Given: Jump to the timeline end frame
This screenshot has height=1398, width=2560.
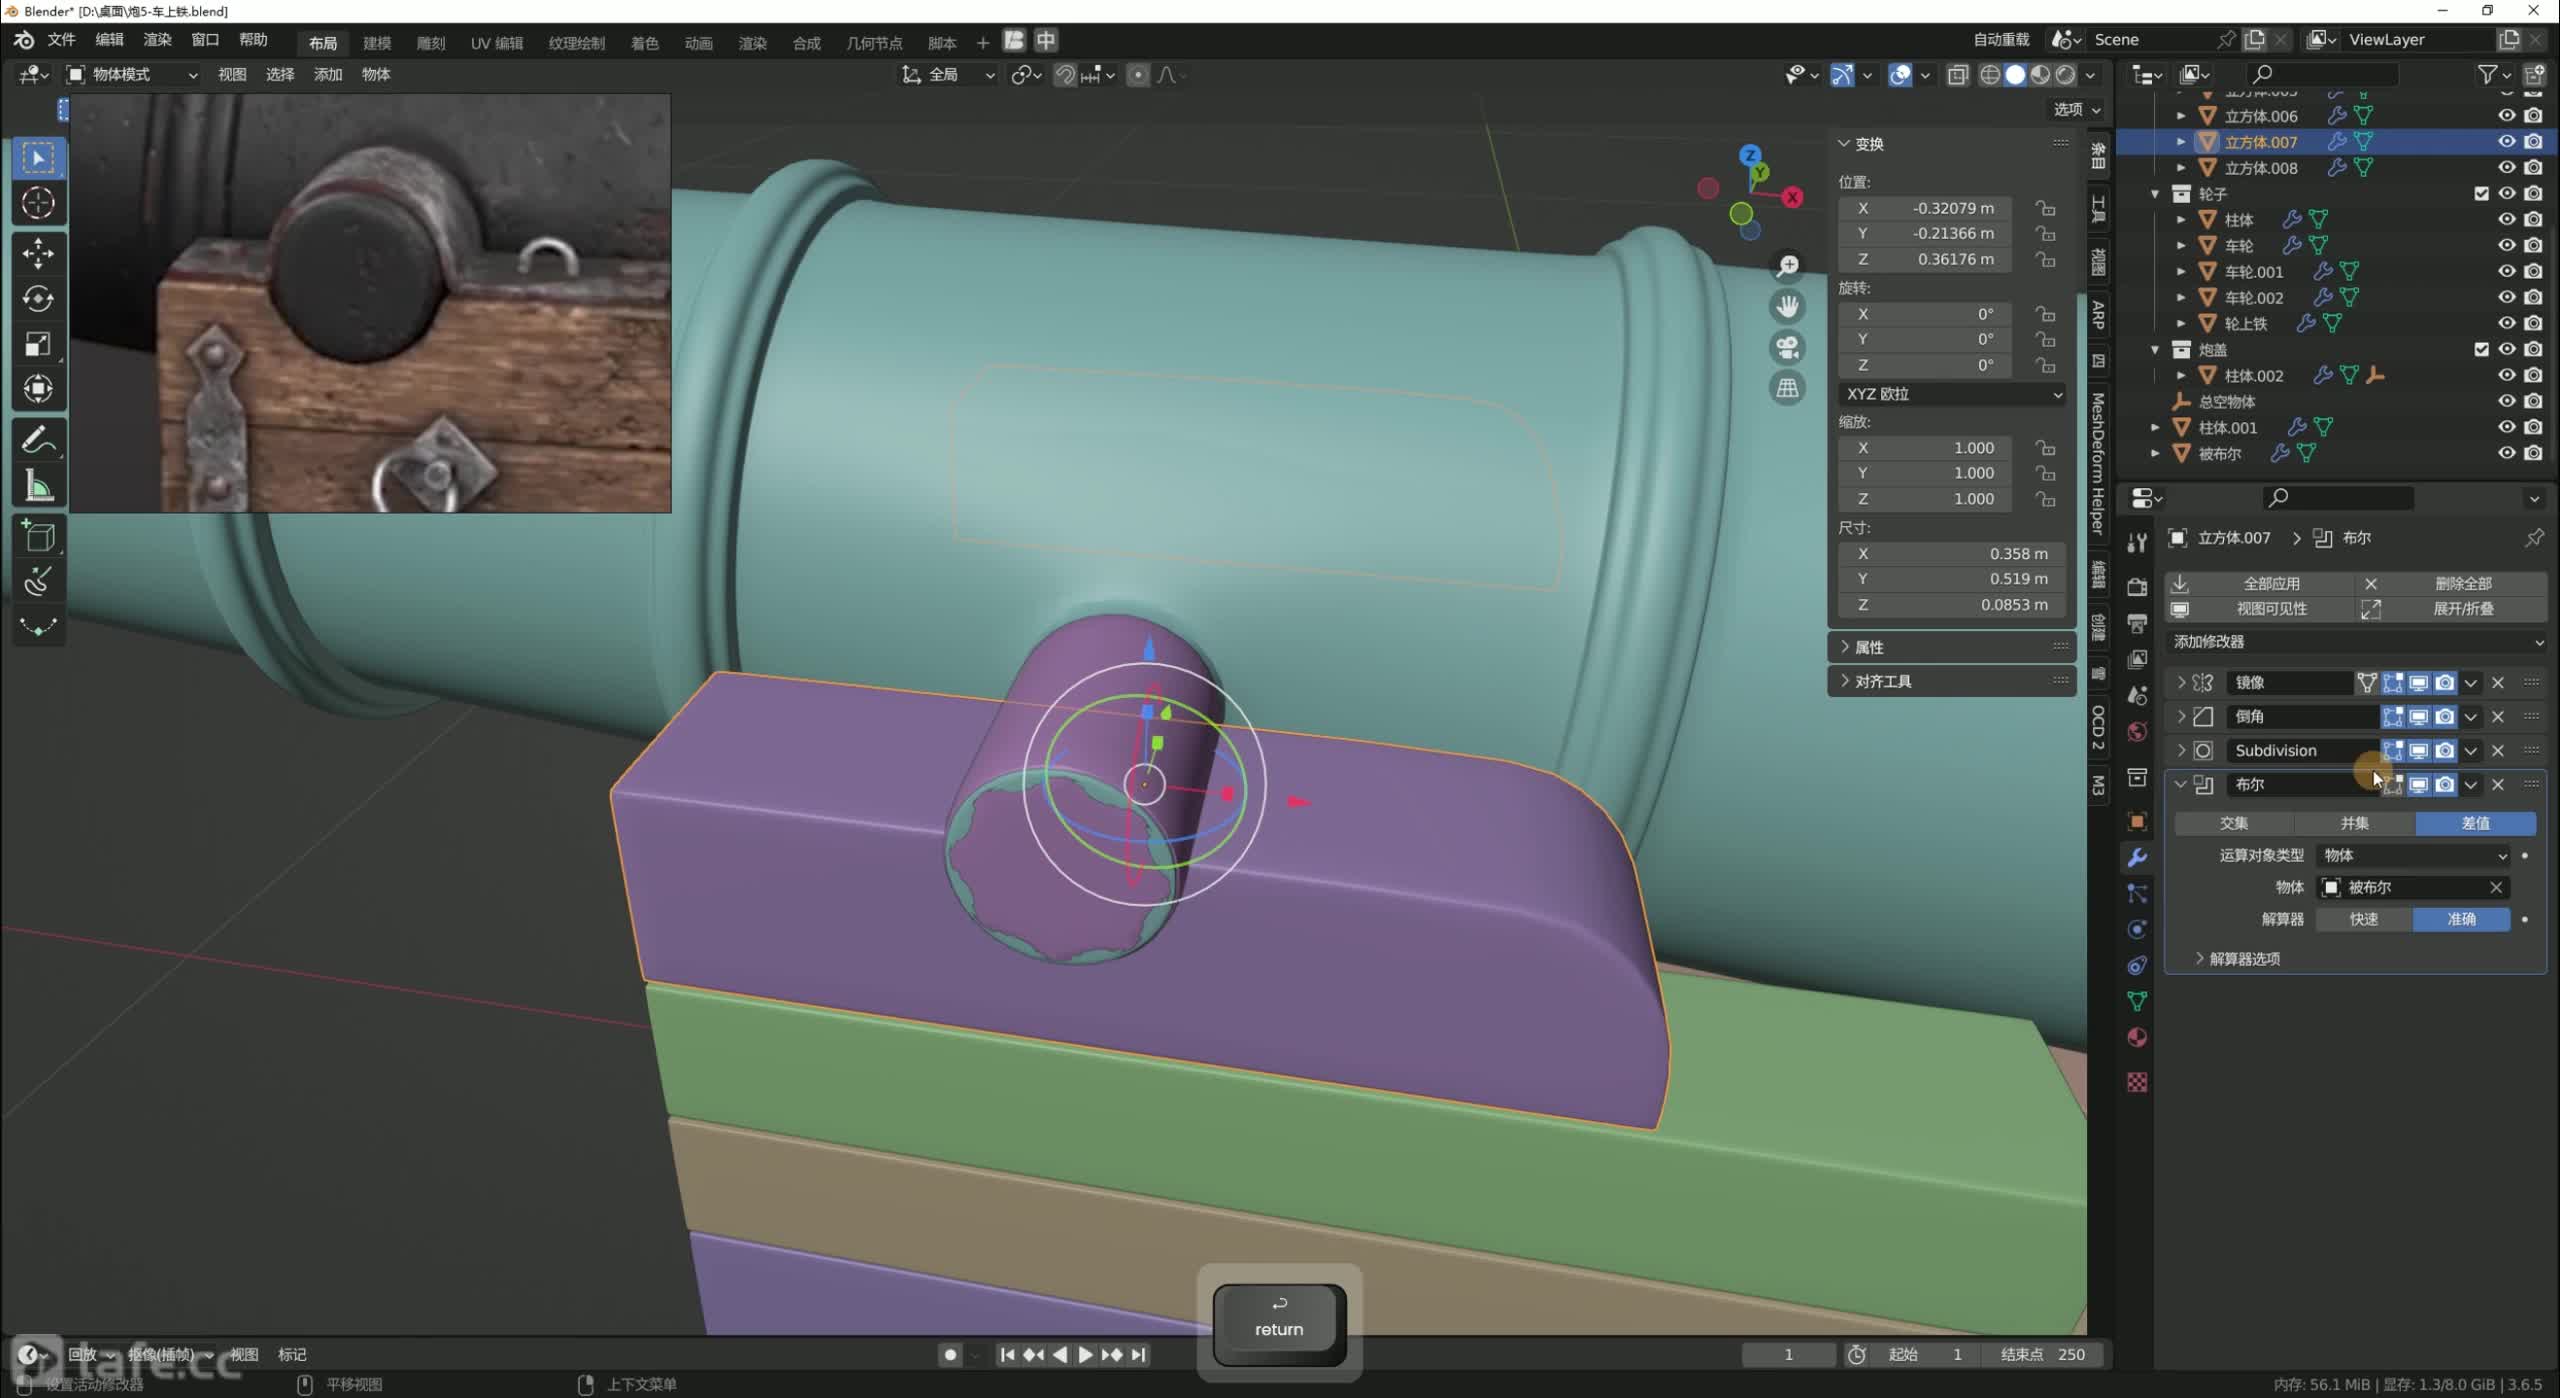Looking at the screenshot, I should pos(1138,1355).
